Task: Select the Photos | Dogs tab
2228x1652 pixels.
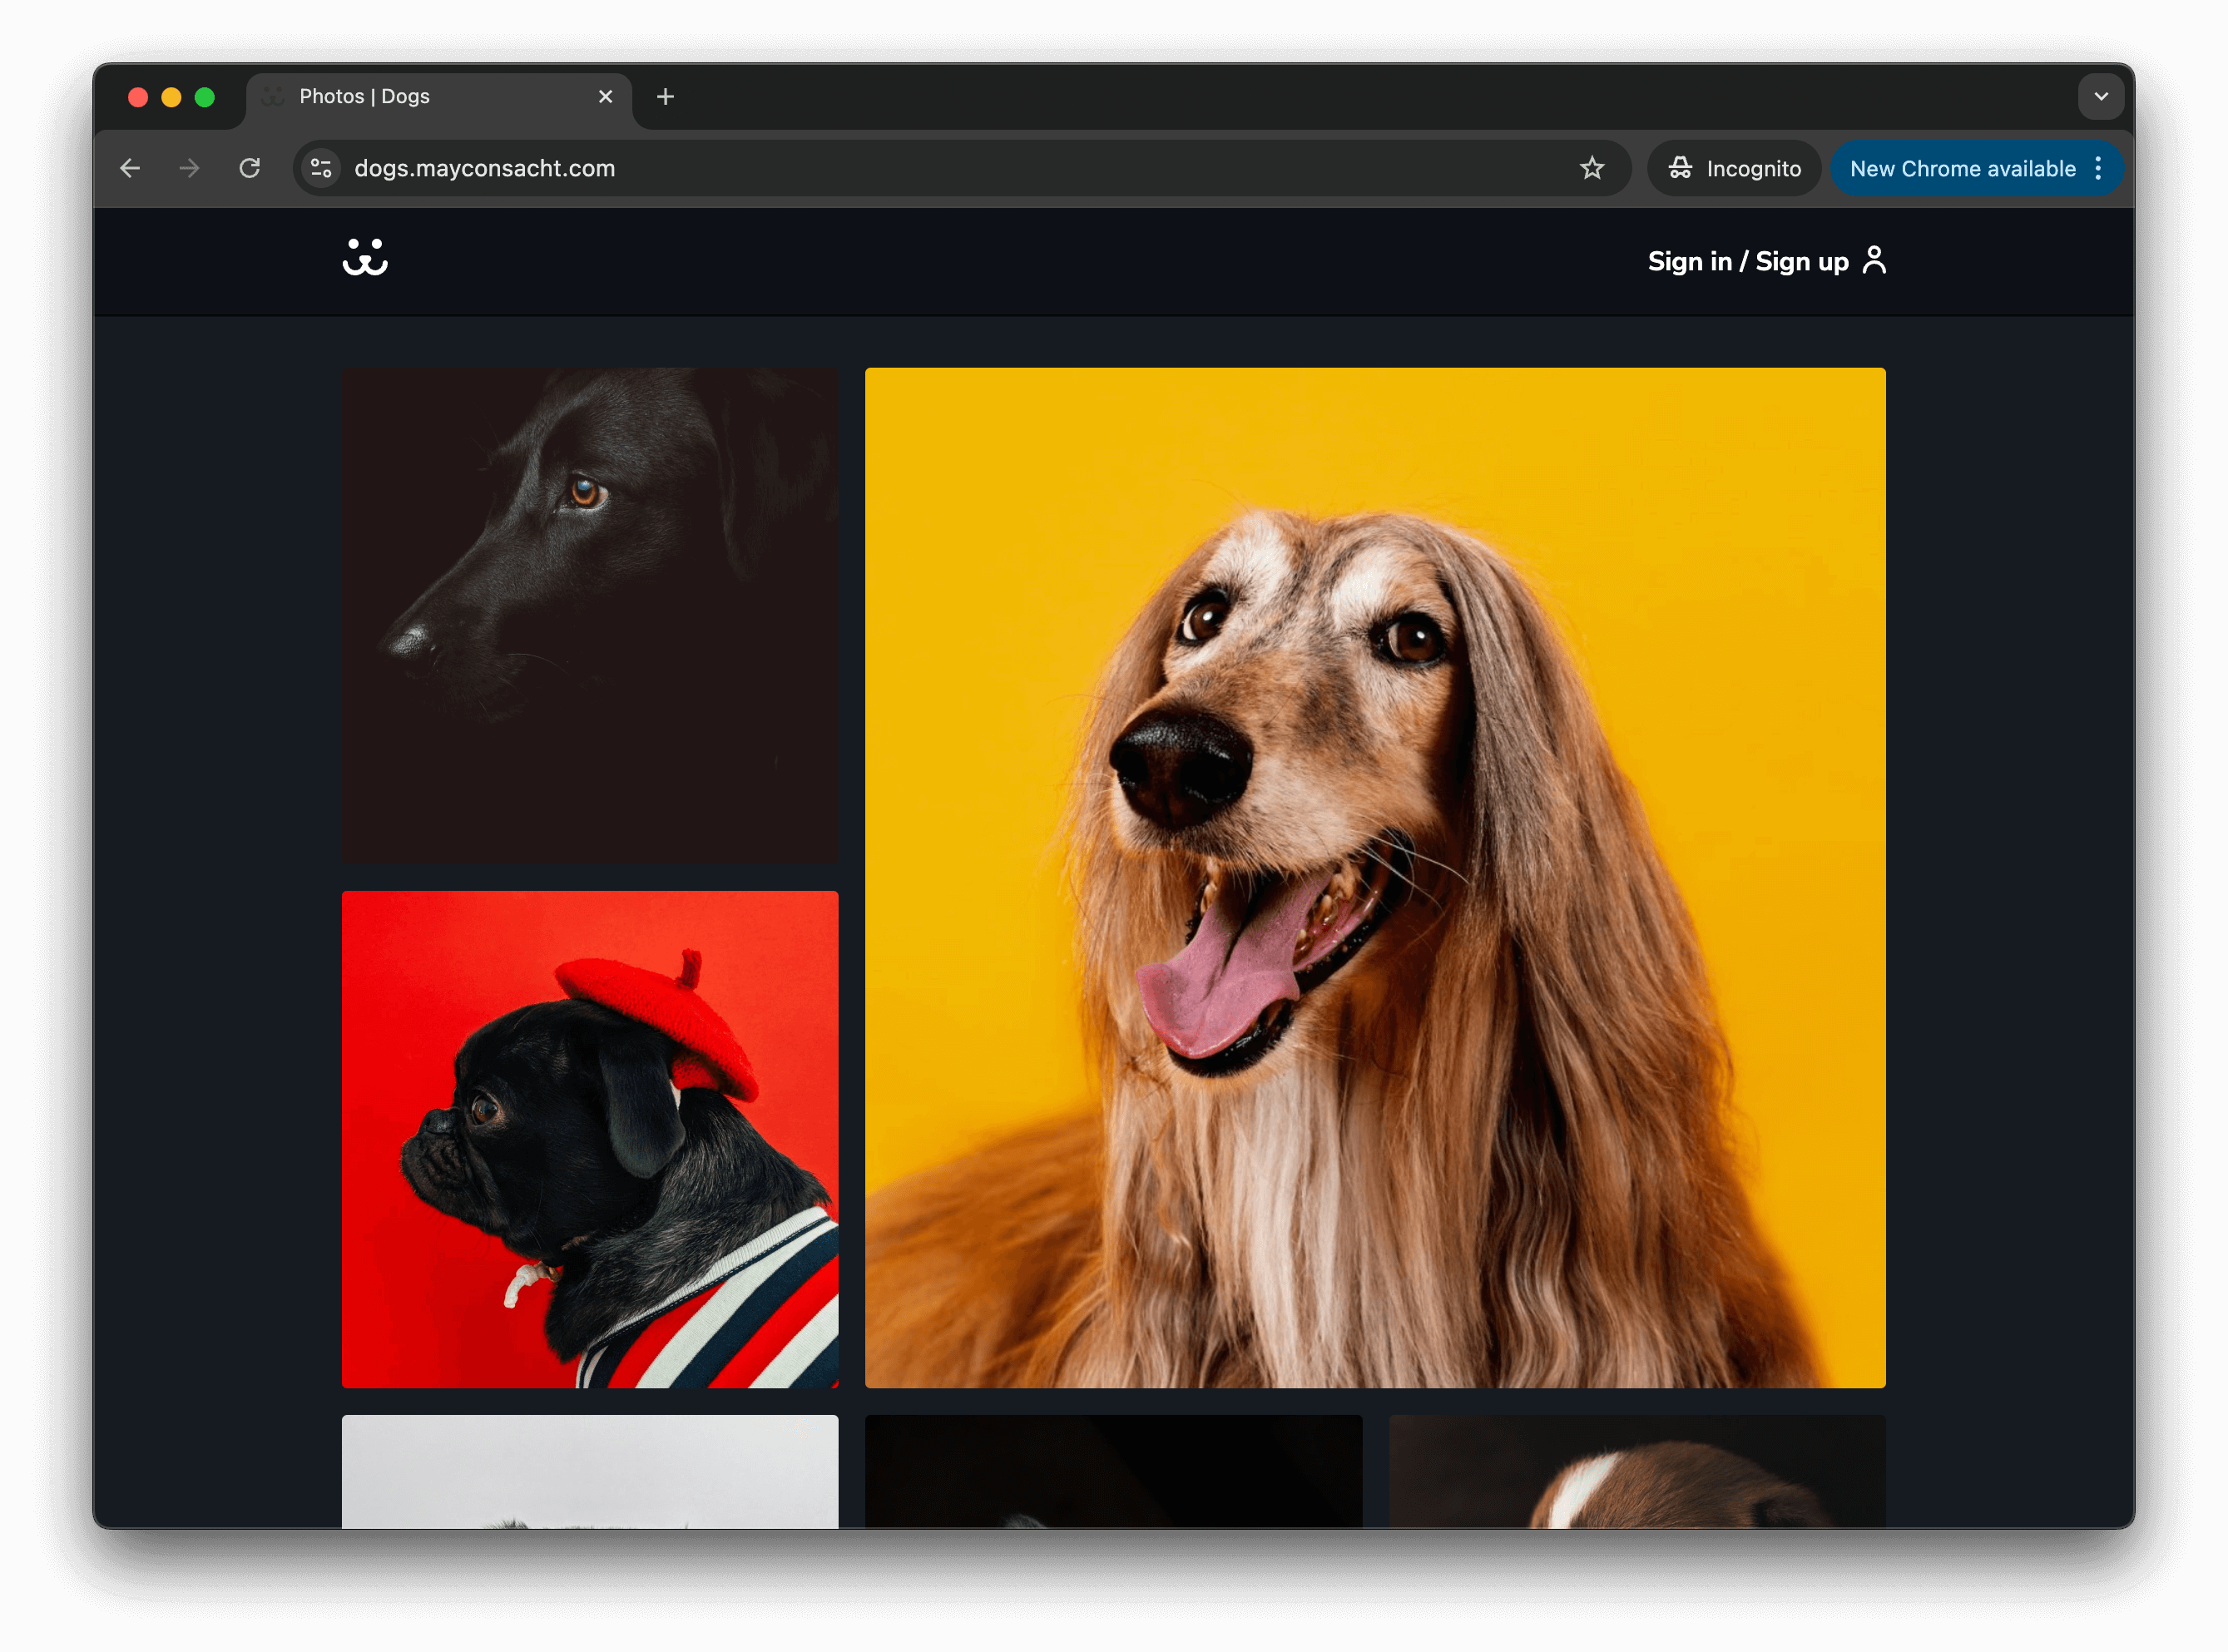Action: (420, 97)
